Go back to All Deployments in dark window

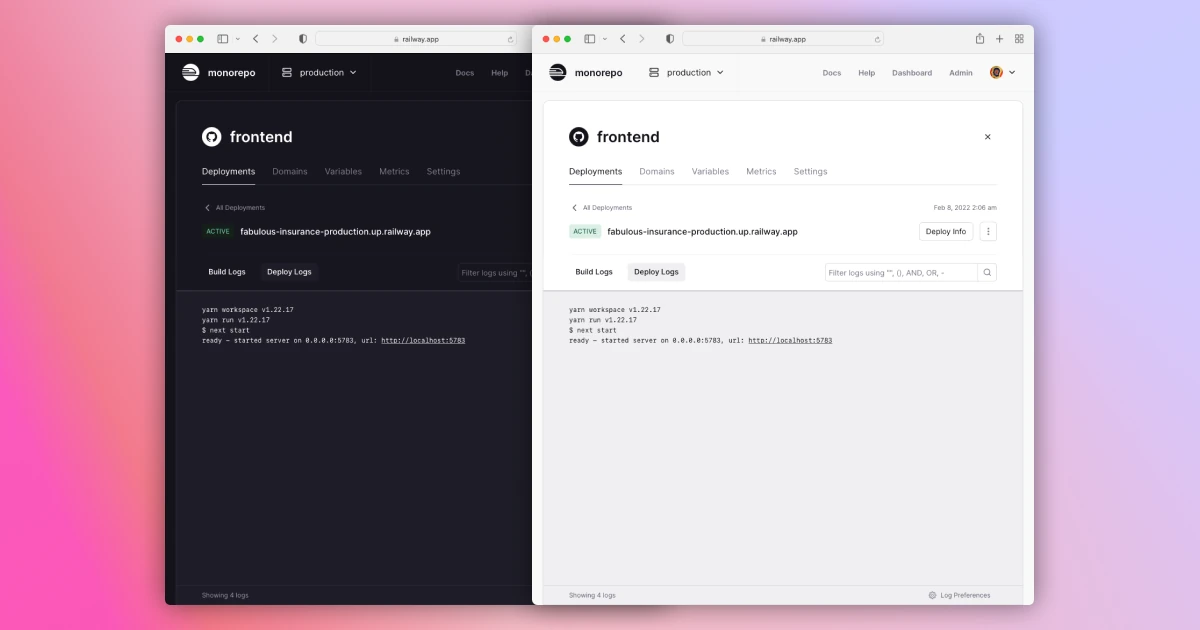pos(234,208)
